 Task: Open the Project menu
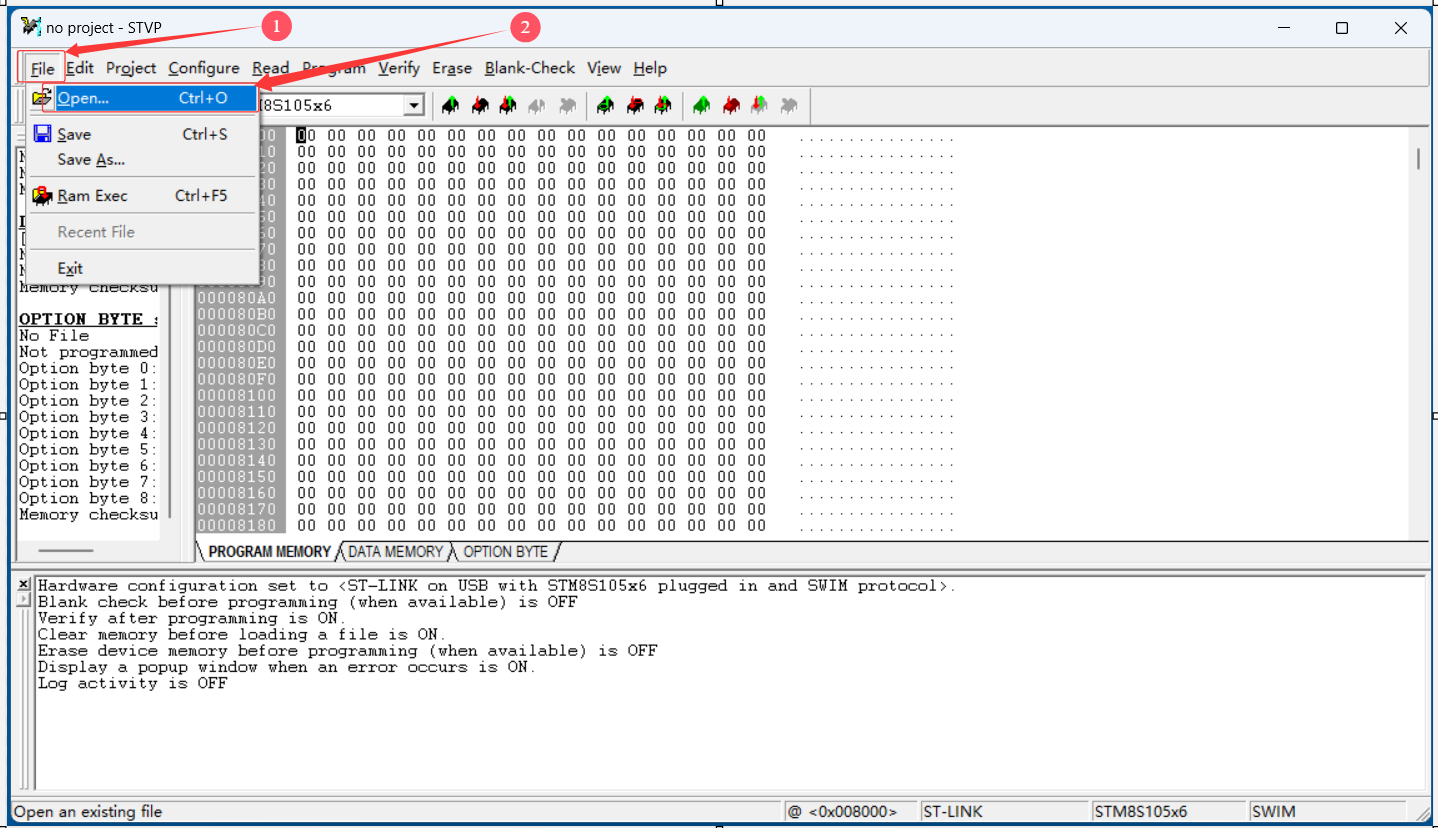(x=131, y=68)
